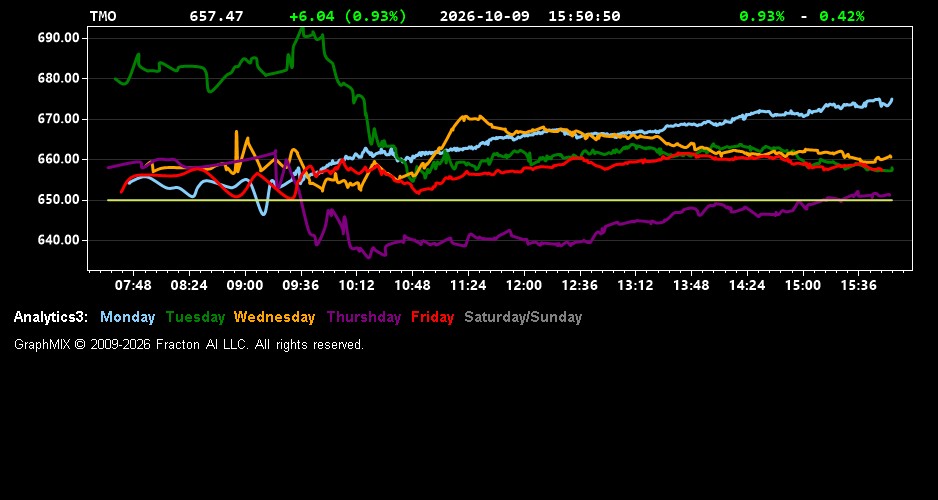The height and width of the screenshot is (500, 938).
Task: Click the 10:12 time axis label
Action: 357,285
